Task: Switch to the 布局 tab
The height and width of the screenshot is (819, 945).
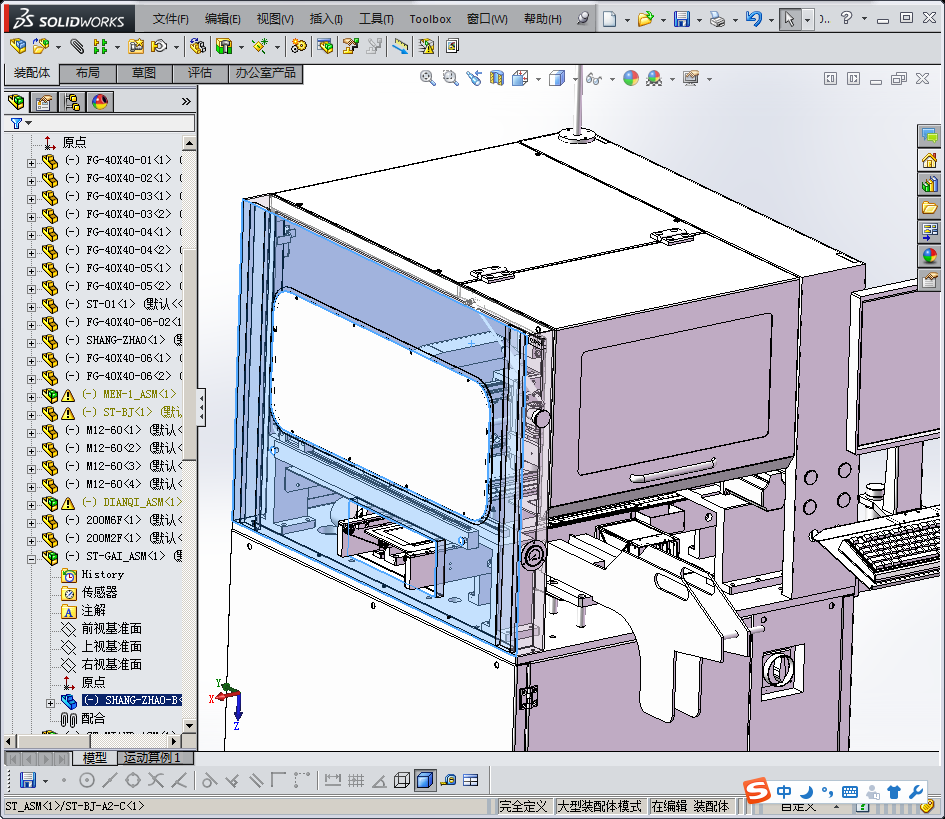Action: 88,73
